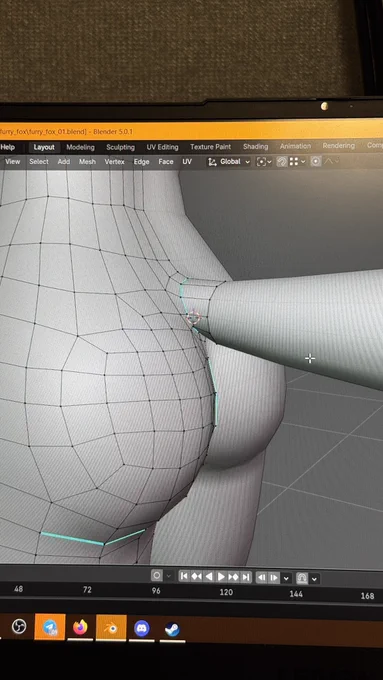
Task: Open the viewport View menu
Action: (13, 161)
